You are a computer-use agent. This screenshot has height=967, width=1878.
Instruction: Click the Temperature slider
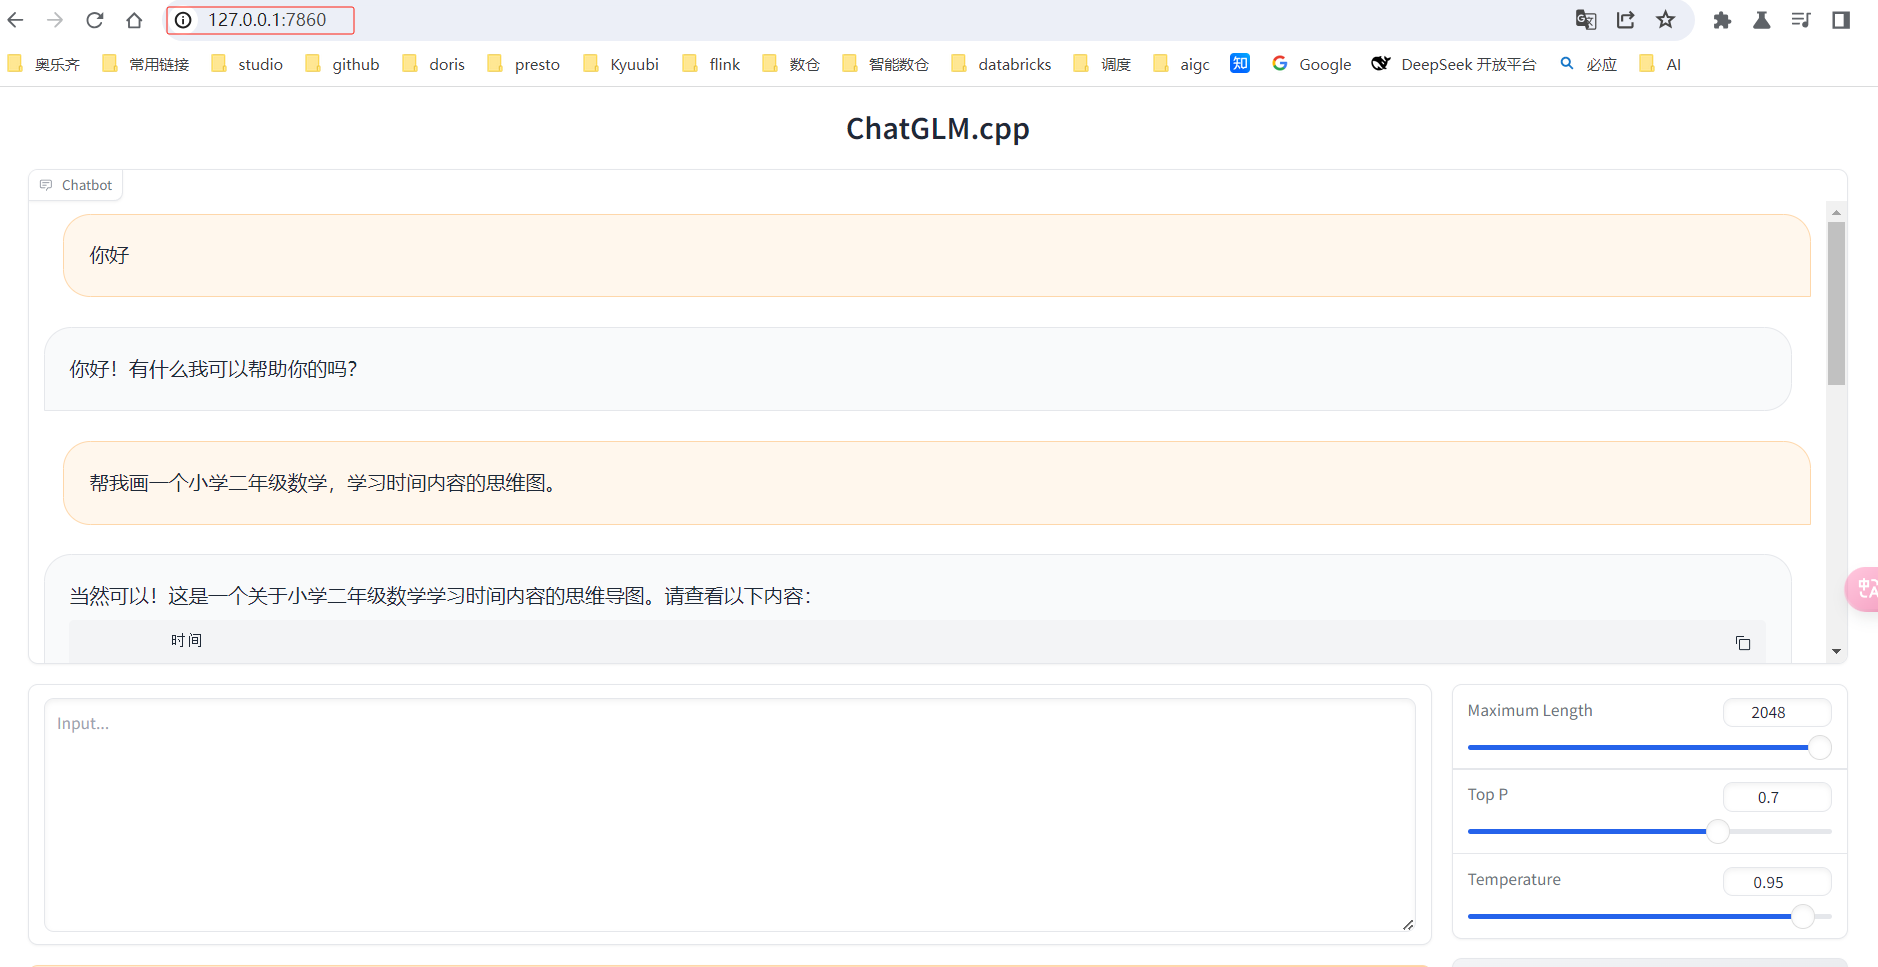coord(1649,916)
